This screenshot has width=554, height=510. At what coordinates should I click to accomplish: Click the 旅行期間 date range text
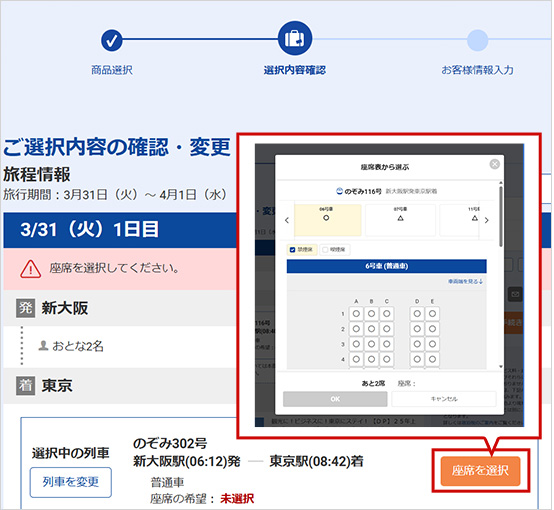click(115, 195)
